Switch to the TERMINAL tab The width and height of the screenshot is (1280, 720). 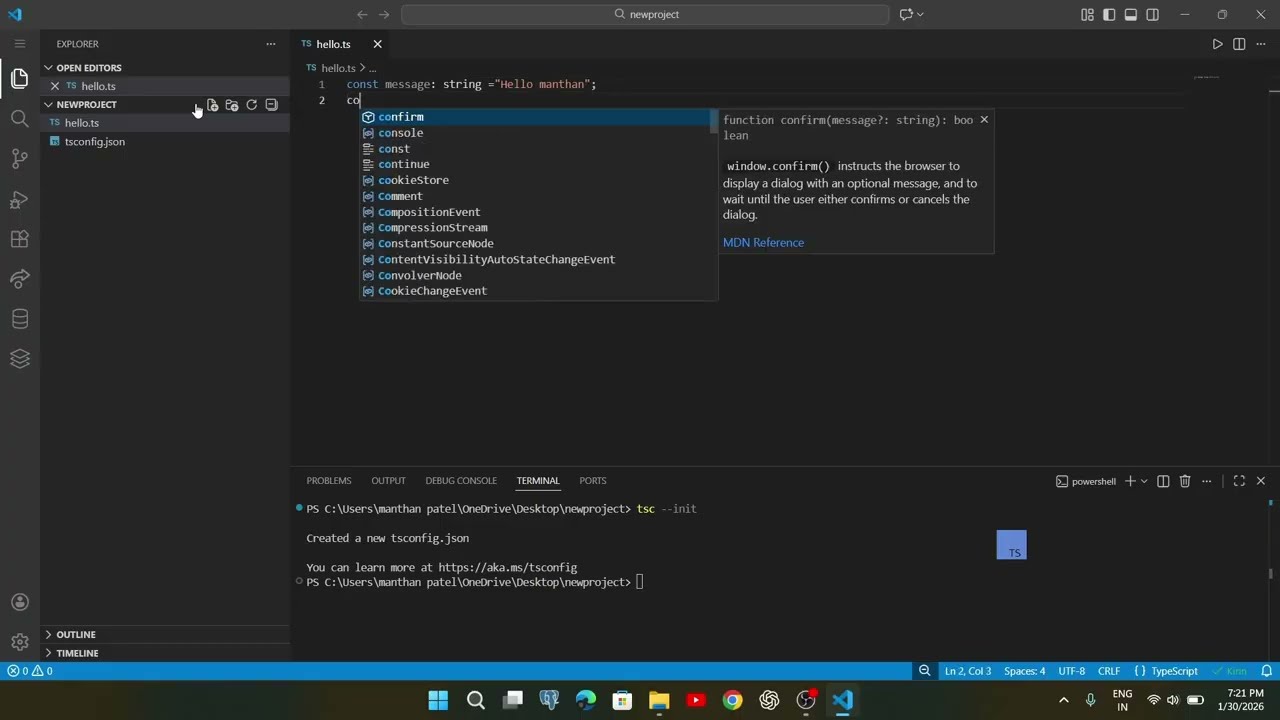tap(538, 481)
